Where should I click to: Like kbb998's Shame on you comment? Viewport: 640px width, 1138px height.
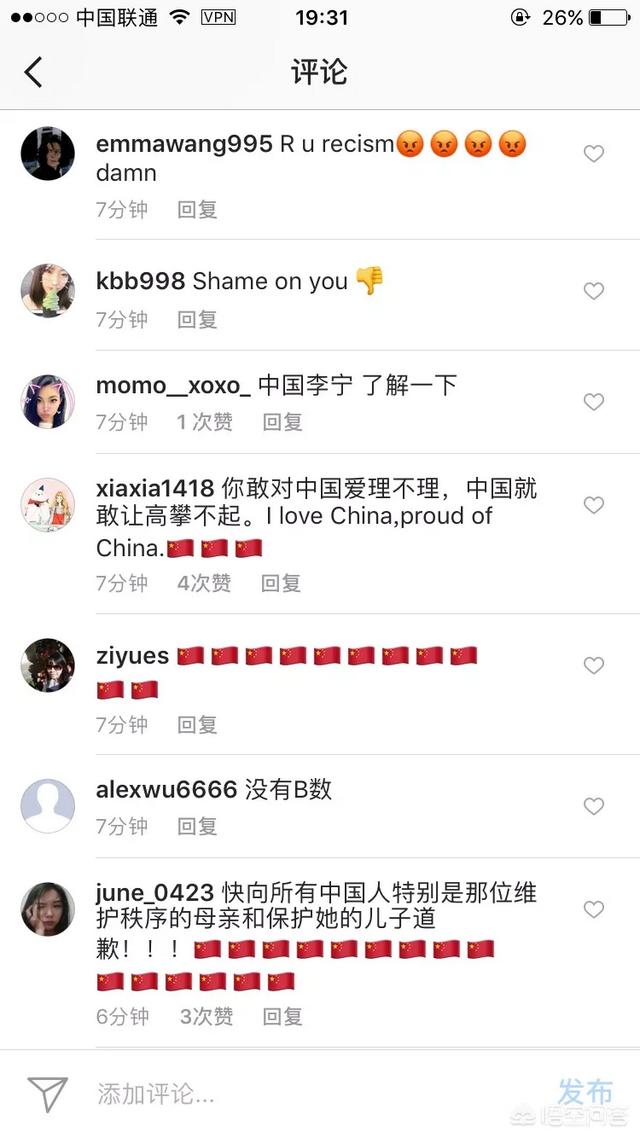tap(594, 290)
